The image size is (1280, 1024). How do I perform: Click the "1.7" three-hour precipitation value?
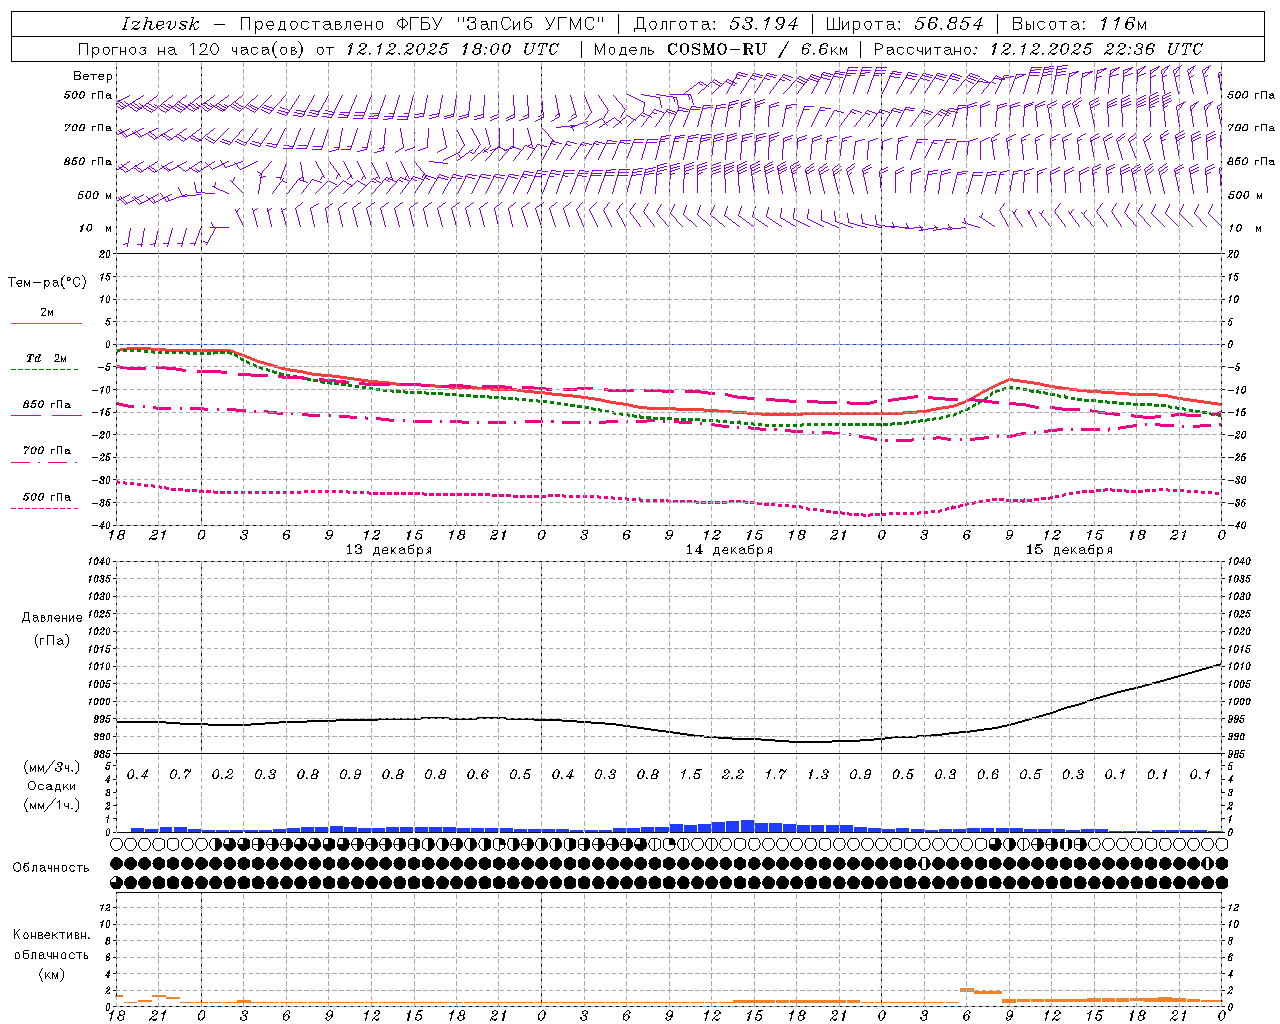(776, 774)
